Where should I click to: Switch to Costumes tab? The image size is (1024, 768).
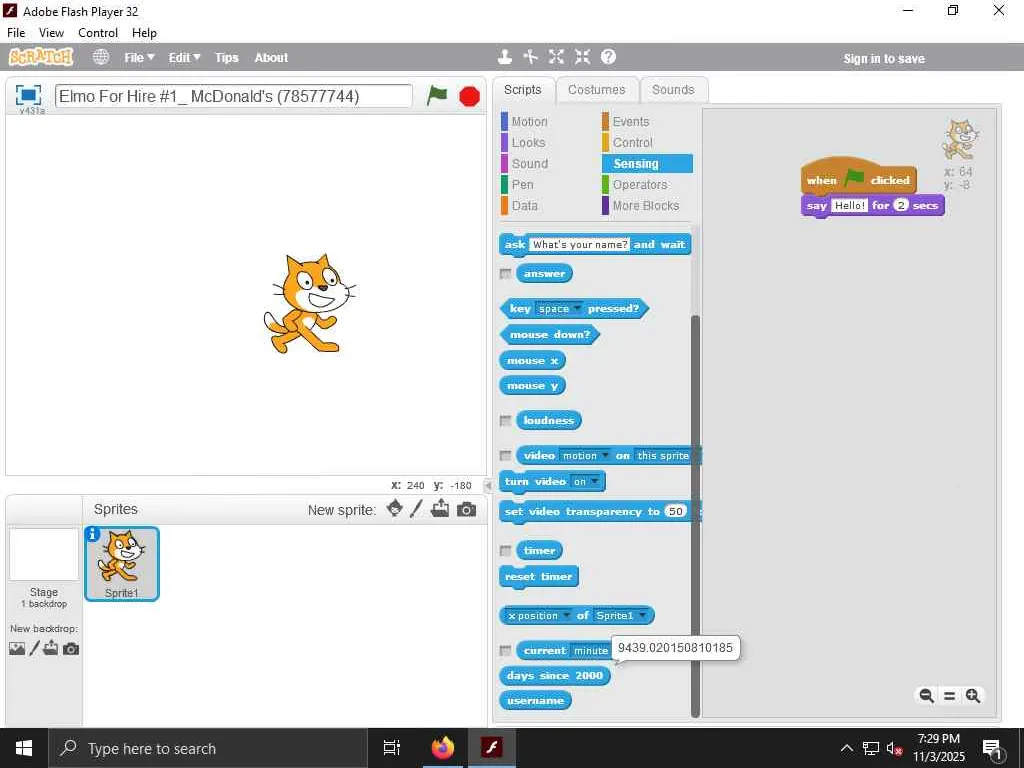pos(596,90)
